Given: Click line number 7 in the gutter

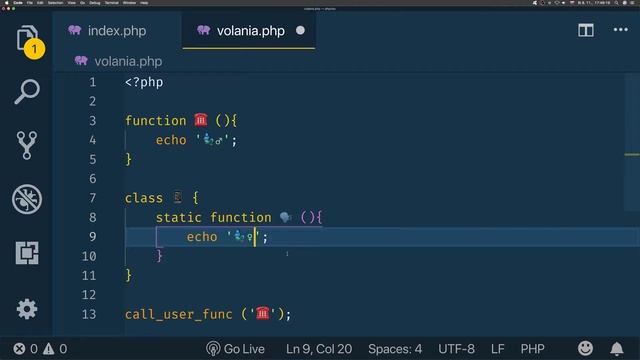Looking at the screenshot, I should [x=93, y=198].
